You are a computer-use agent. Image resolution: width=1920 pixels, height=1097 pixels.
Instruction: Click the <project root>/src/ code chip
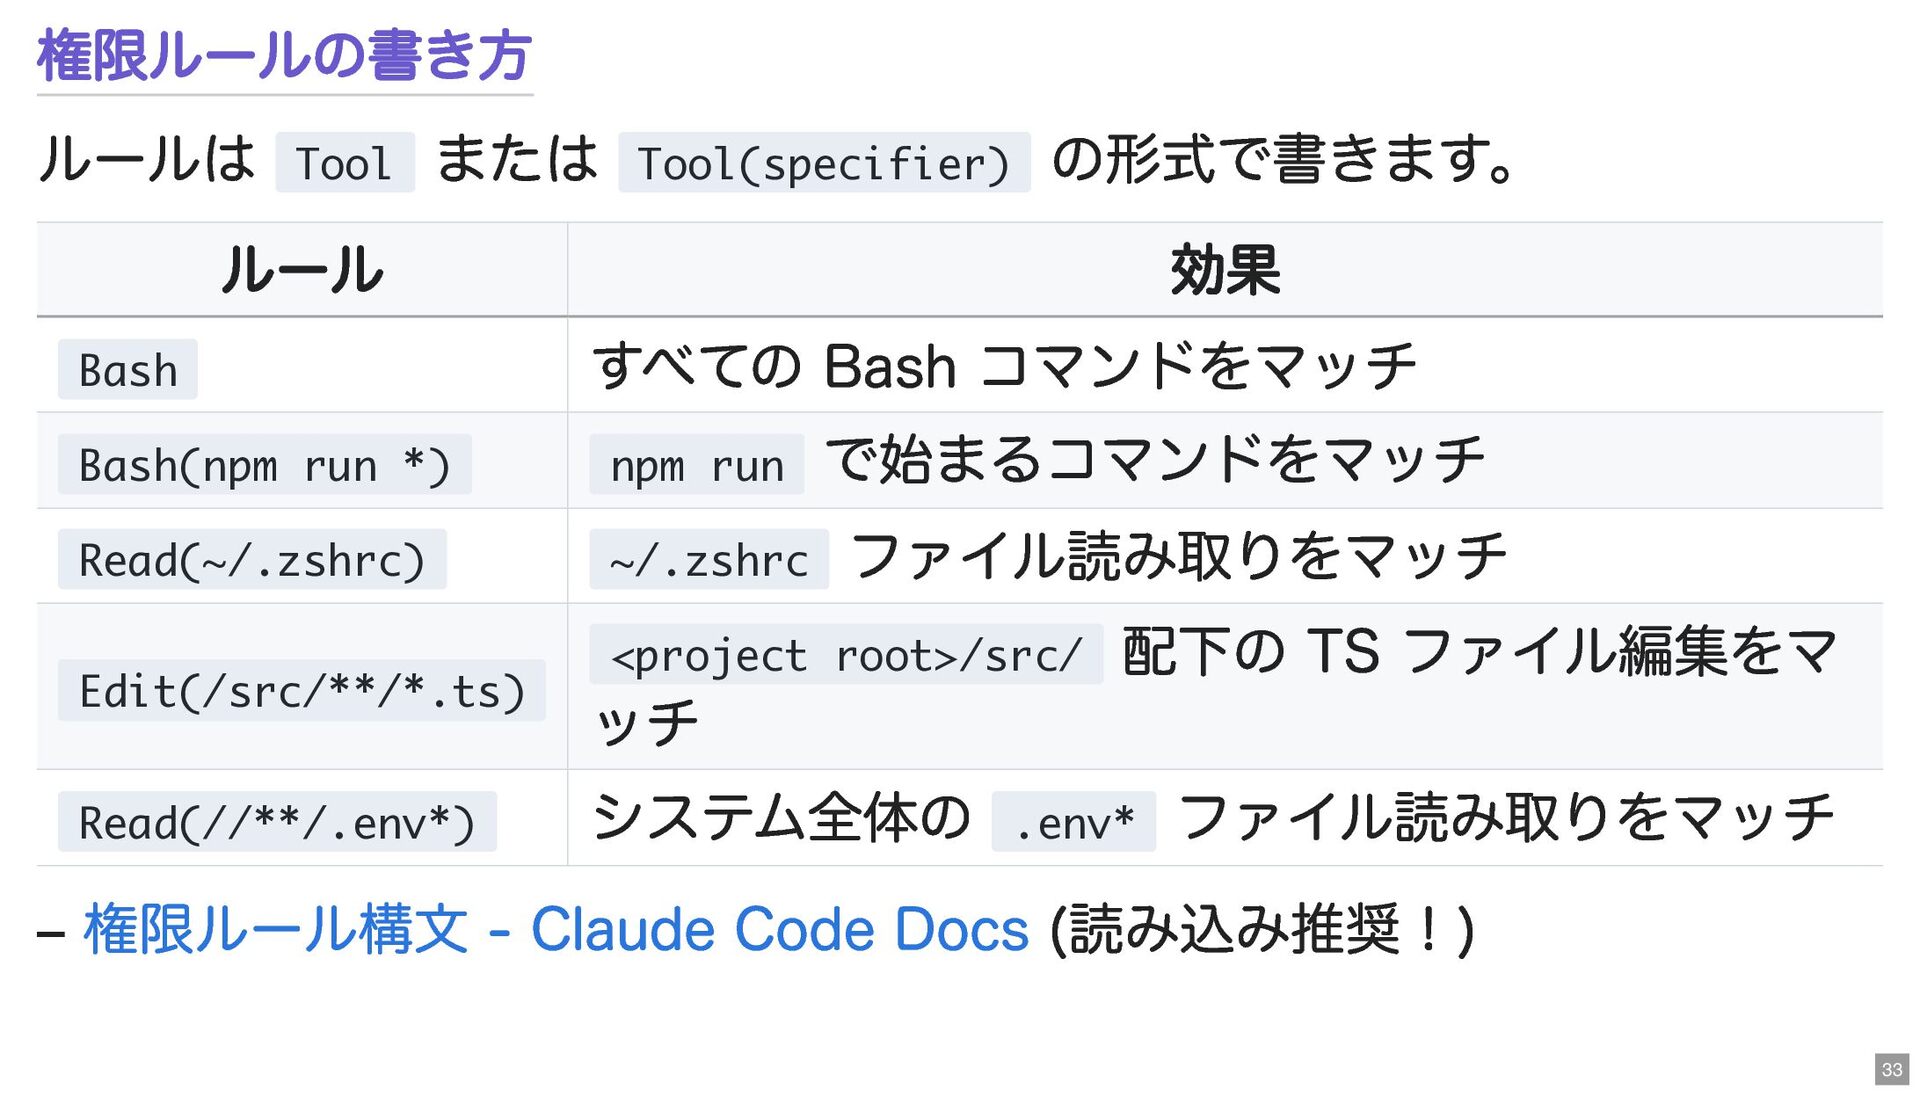coord(845,655)
